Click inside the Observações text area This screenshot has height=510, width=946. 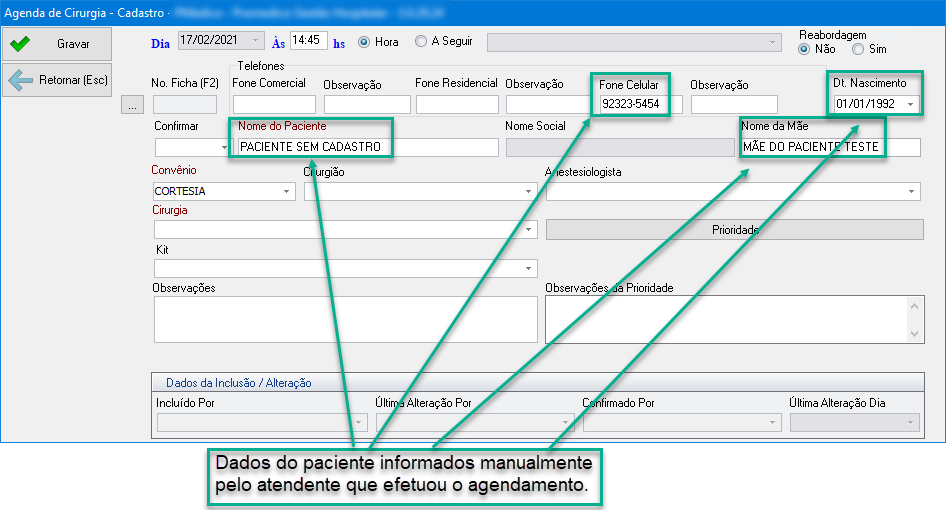(345, 319)
